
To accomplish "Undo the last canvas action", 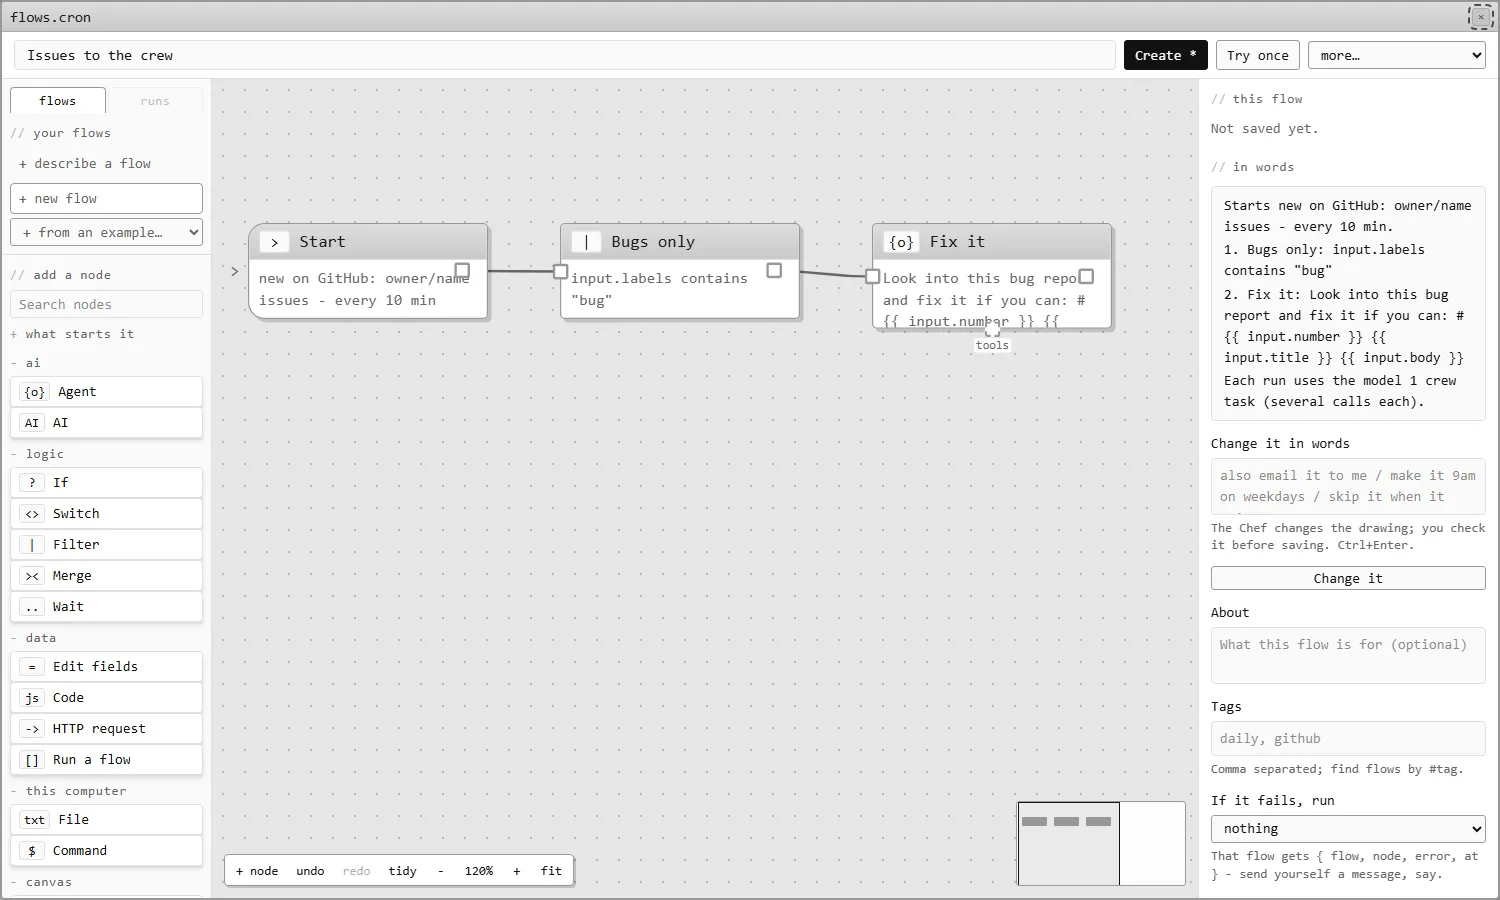I will [x=310, y=871].
